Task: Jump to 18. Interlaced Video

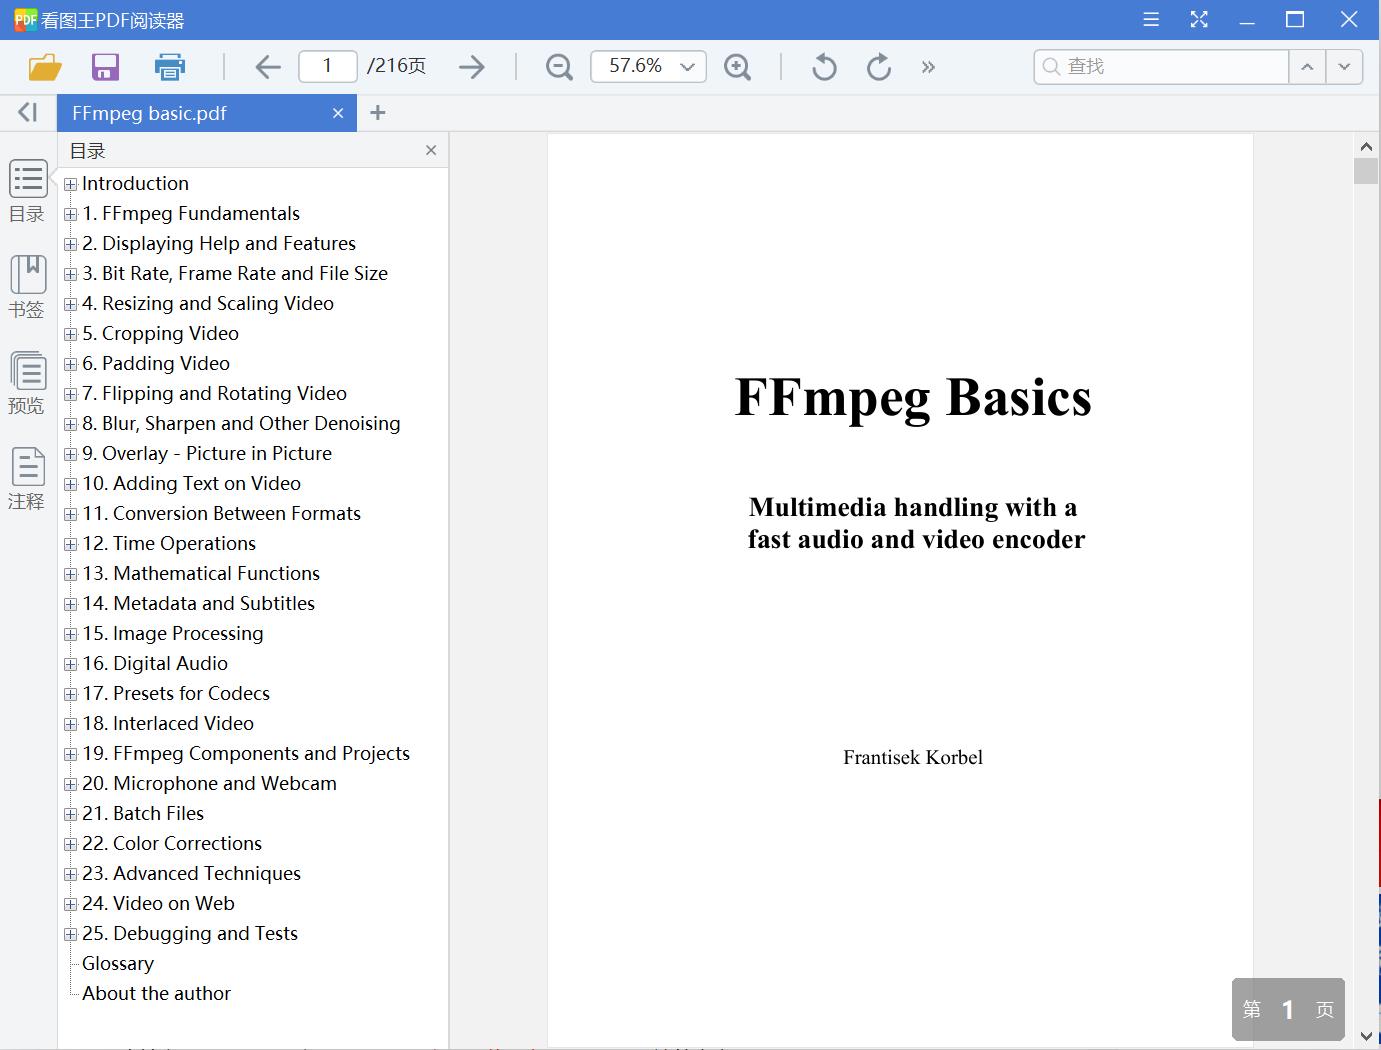Action: pos(168,723)
